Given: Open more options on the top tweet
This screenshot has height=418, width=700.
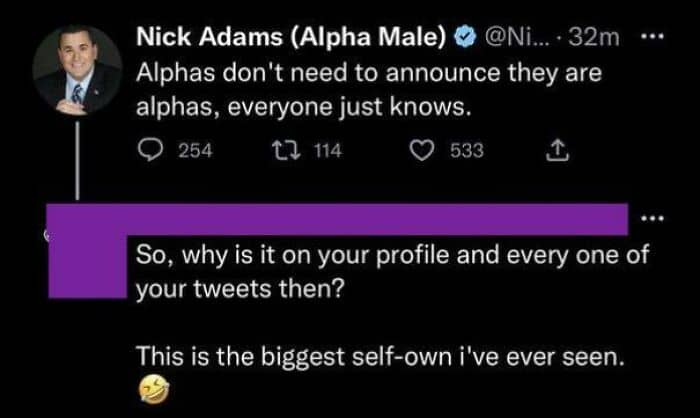Looking at the screenshot, I should (x=653, y=39).
